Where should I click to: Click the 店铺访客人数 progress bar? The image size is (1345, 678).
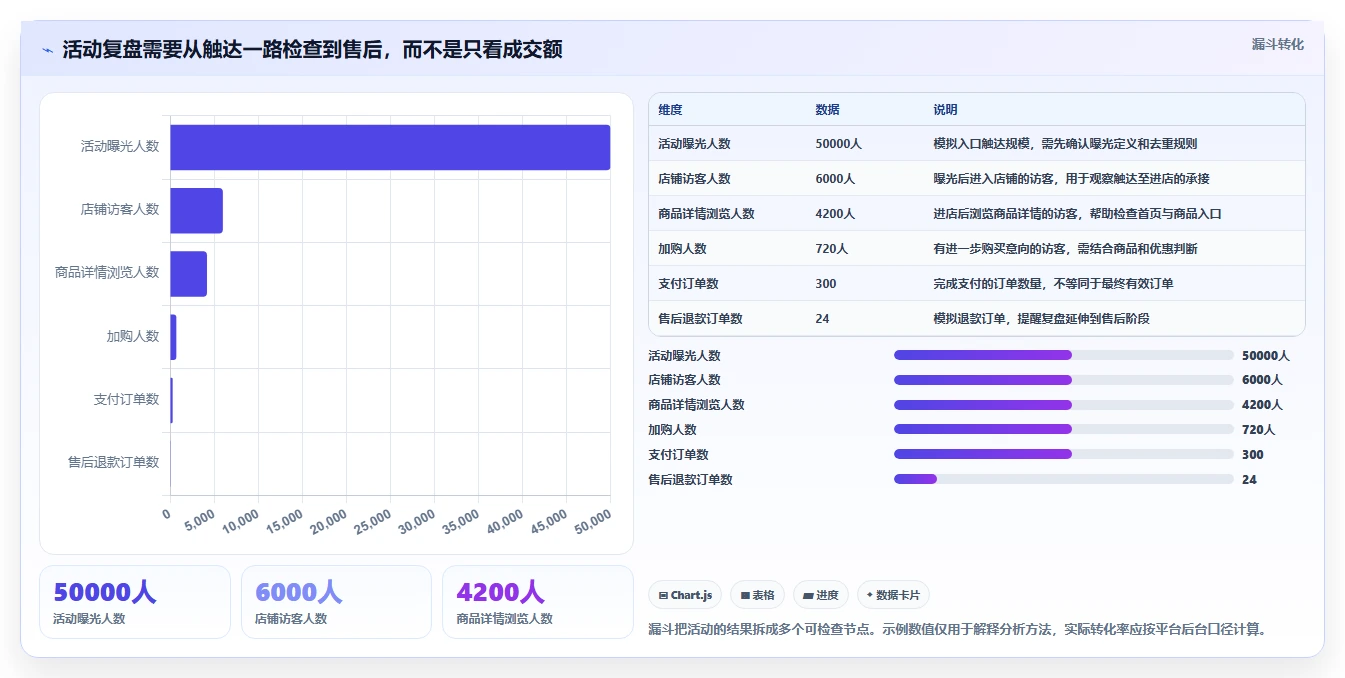click(1064, 380)
